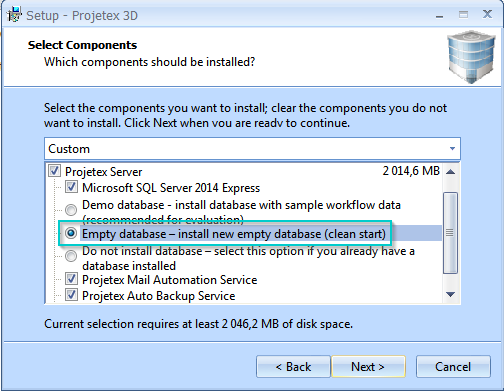Continue with the Next button
Image resolution: width=504 pixels, height=392 pixels.
click(368, 367)
